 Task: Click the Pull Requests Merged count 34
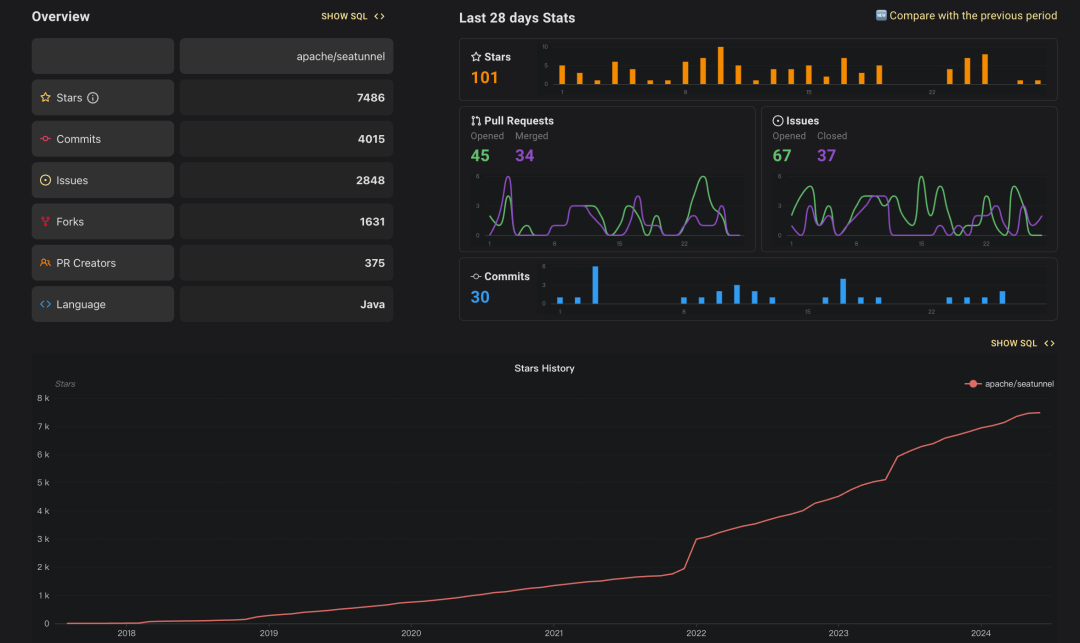(524, 156)
